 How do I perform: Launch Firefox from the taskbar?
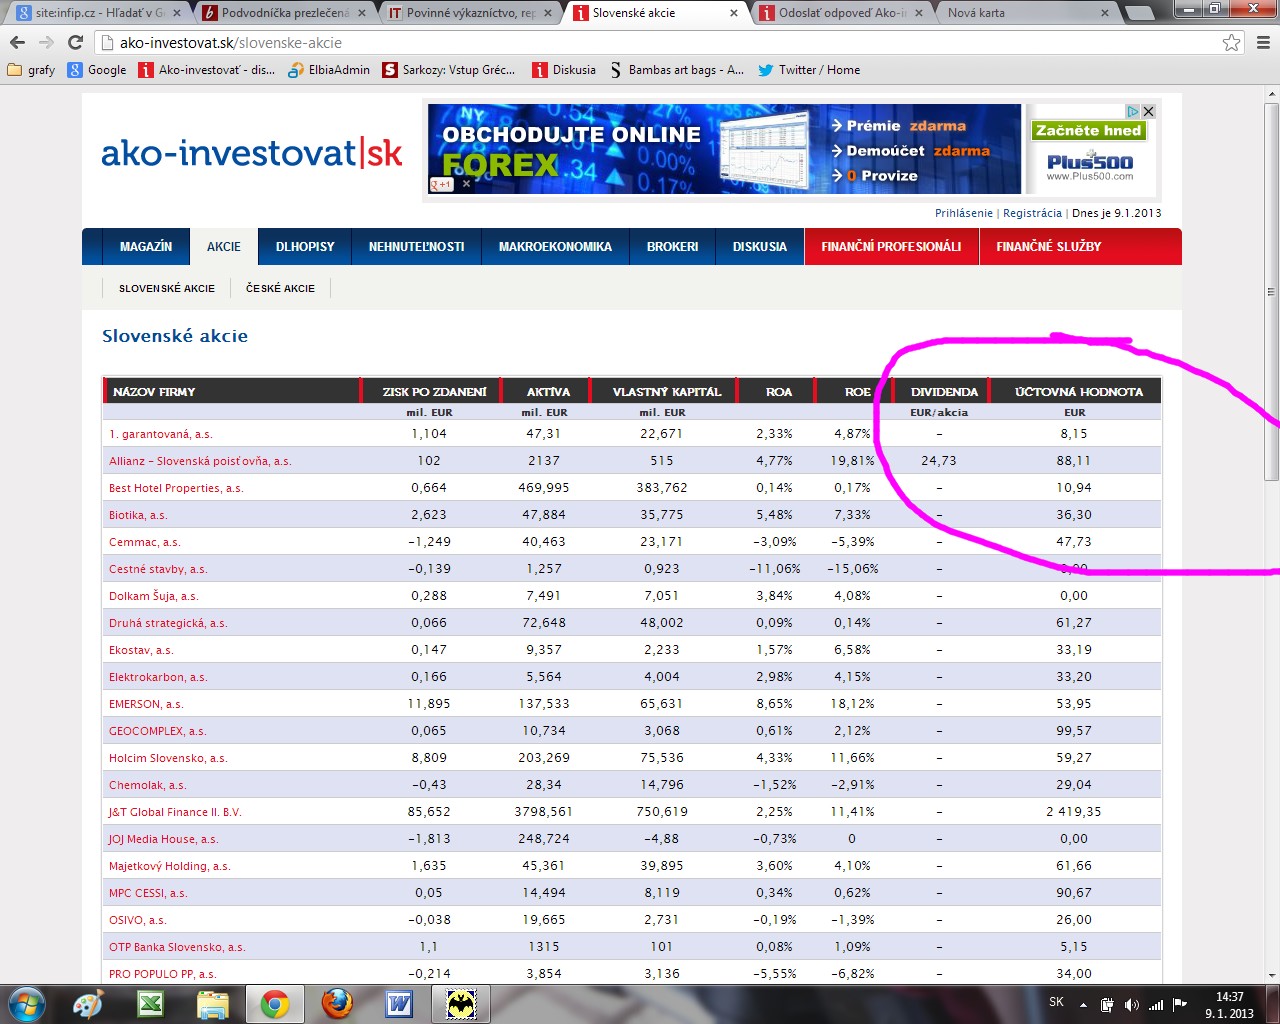coord(337,1003)
